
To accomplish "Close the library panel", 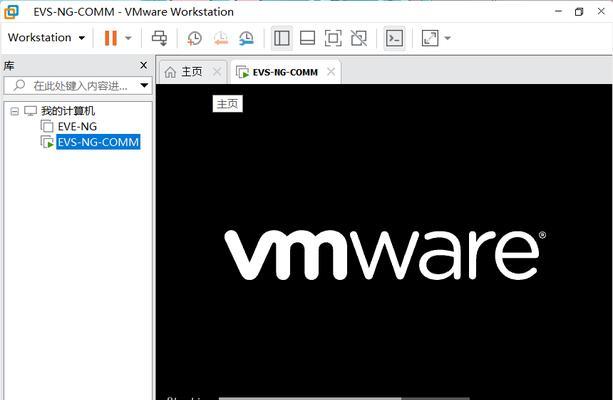I will [x=143, y=65].
